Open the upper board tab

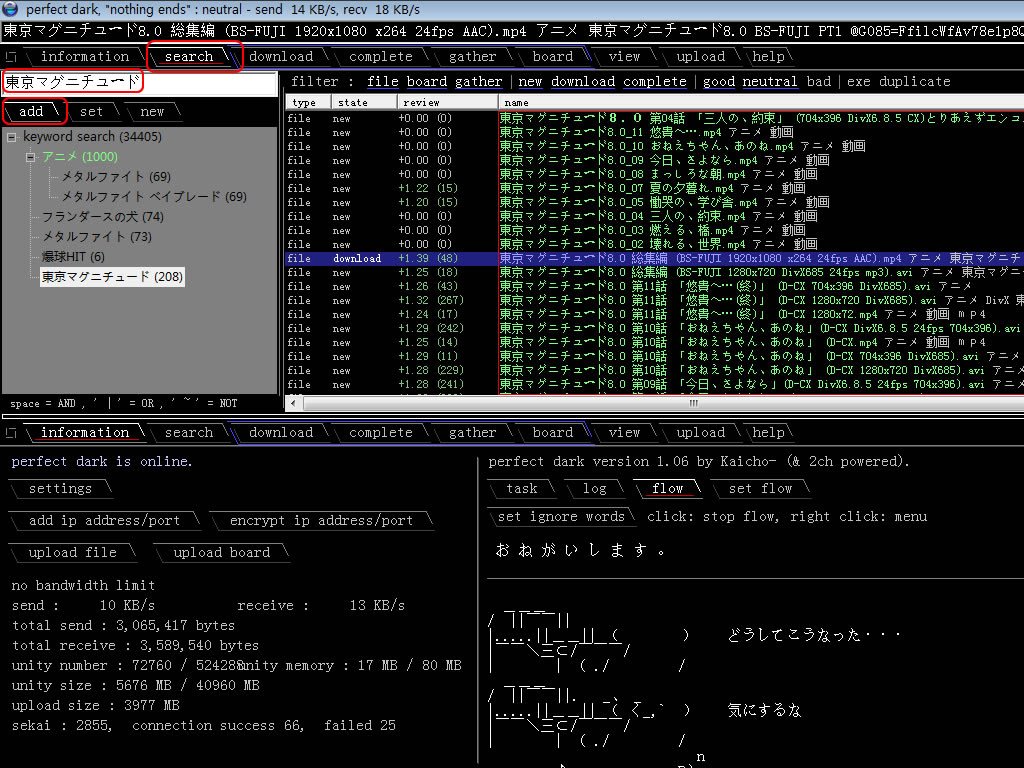point(552,57)
